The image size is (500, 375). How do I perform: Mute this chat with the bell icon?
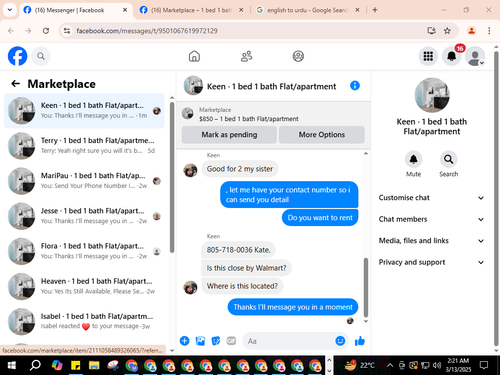coord(413,159)
